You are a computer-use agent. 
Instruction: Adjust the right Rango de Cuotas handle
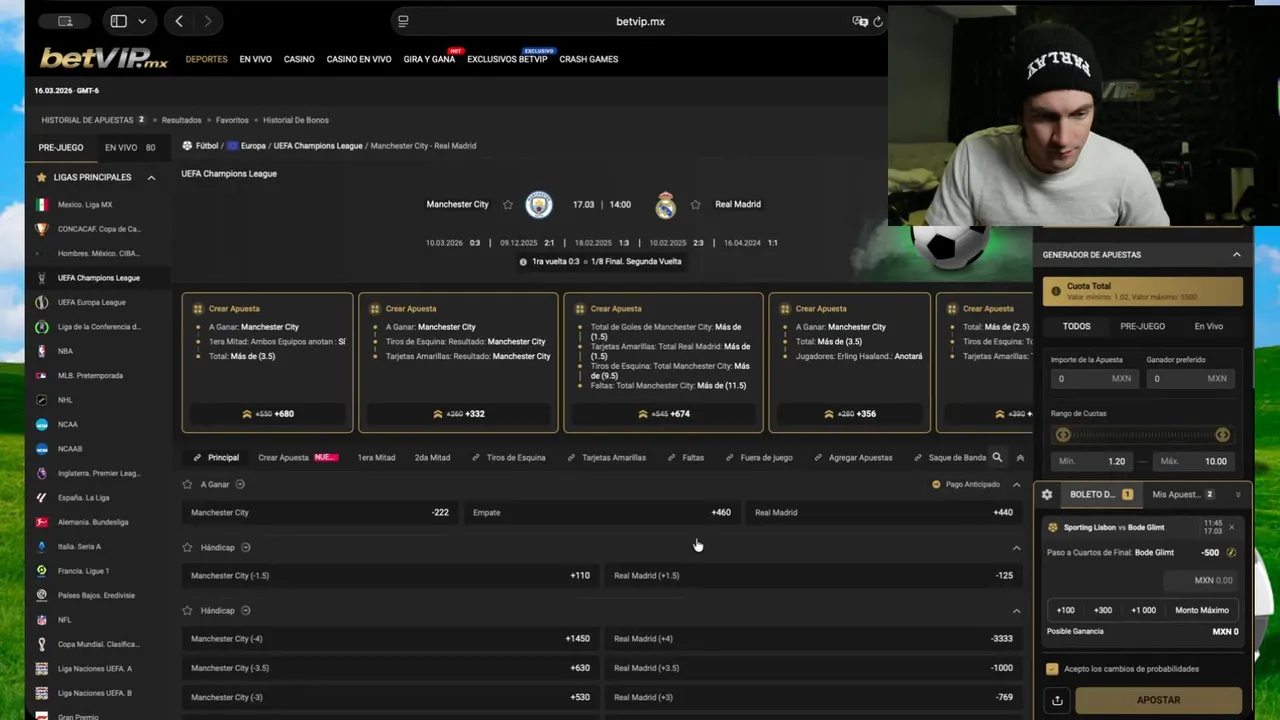pyautogui.click(x=1222, y=435)
